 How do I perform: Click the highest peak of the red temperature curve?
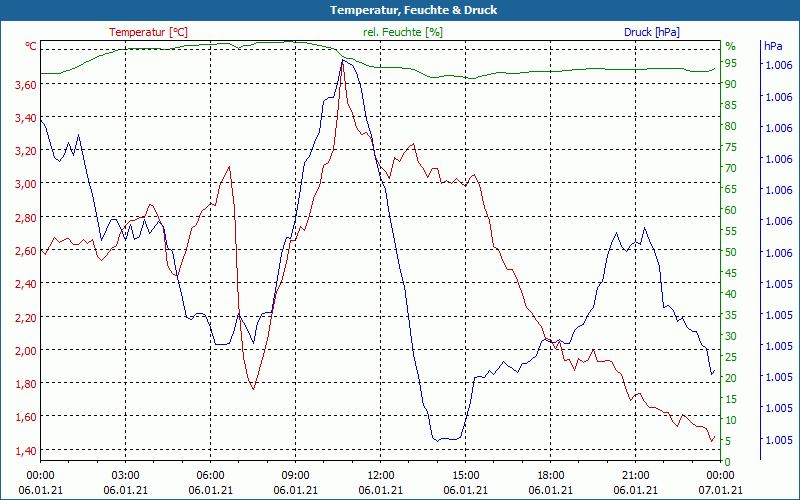click(x=343, y=64)
